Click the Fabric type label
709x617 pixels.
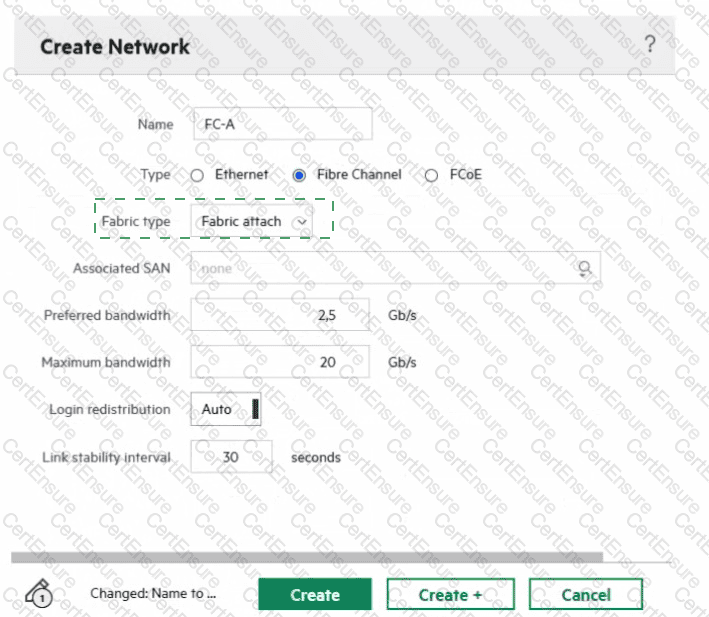[136, 221]
